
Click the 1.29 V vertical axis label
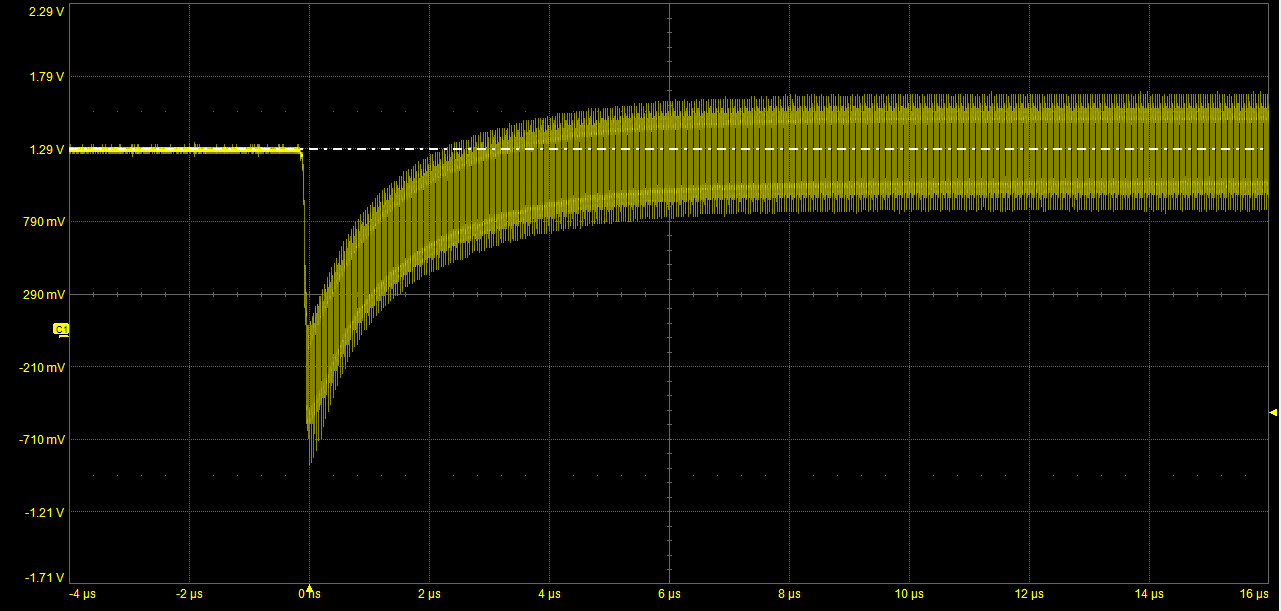pos(47,150)
